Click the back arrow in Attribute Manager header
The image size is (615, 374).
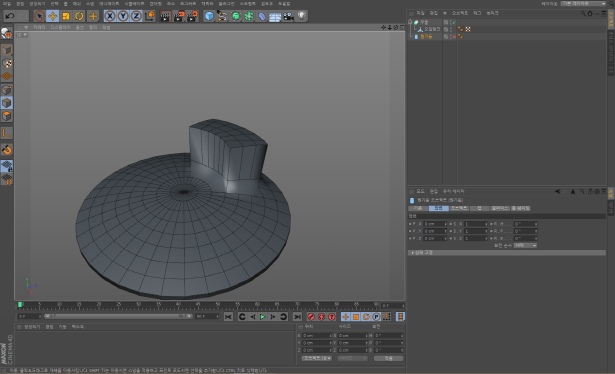click(557, 191)
